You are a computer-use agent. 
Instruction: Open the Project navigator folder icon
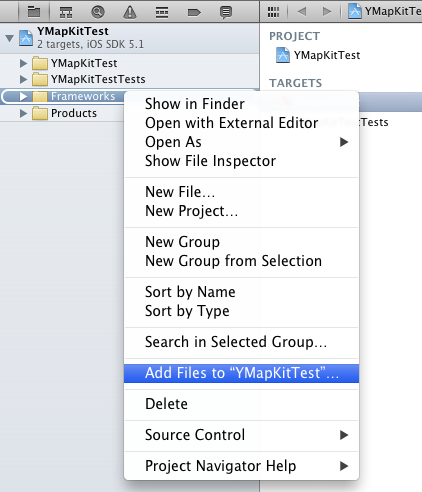34,12
